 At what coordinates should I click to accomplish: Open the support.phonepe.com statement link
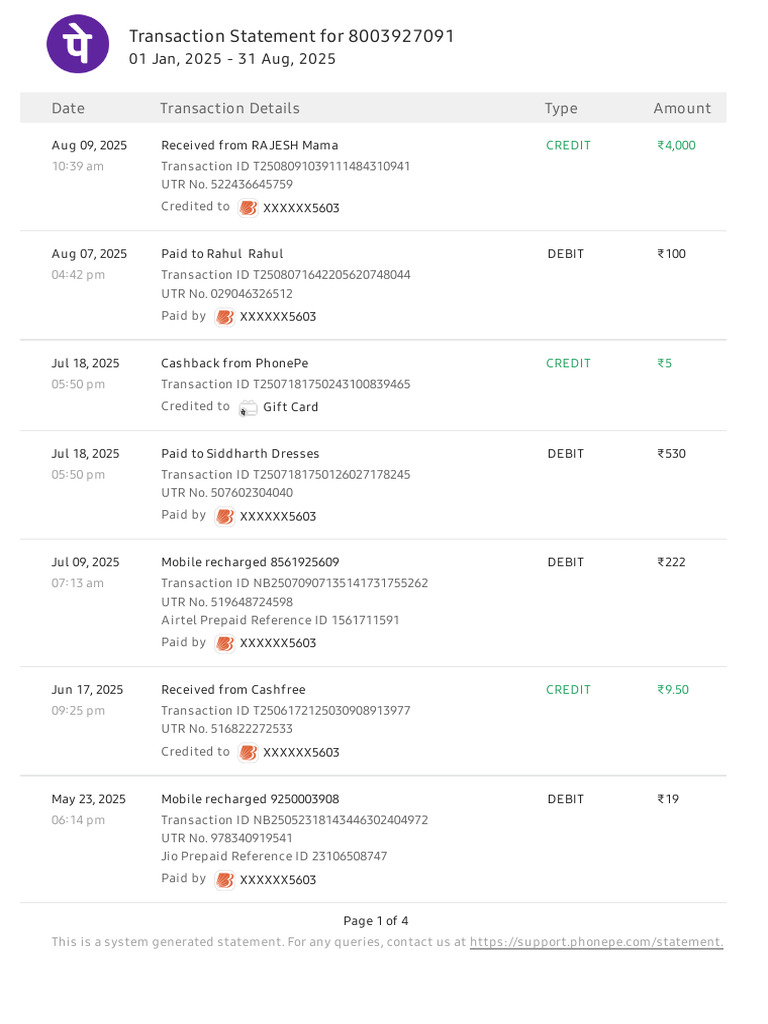[x=596, y=942]
